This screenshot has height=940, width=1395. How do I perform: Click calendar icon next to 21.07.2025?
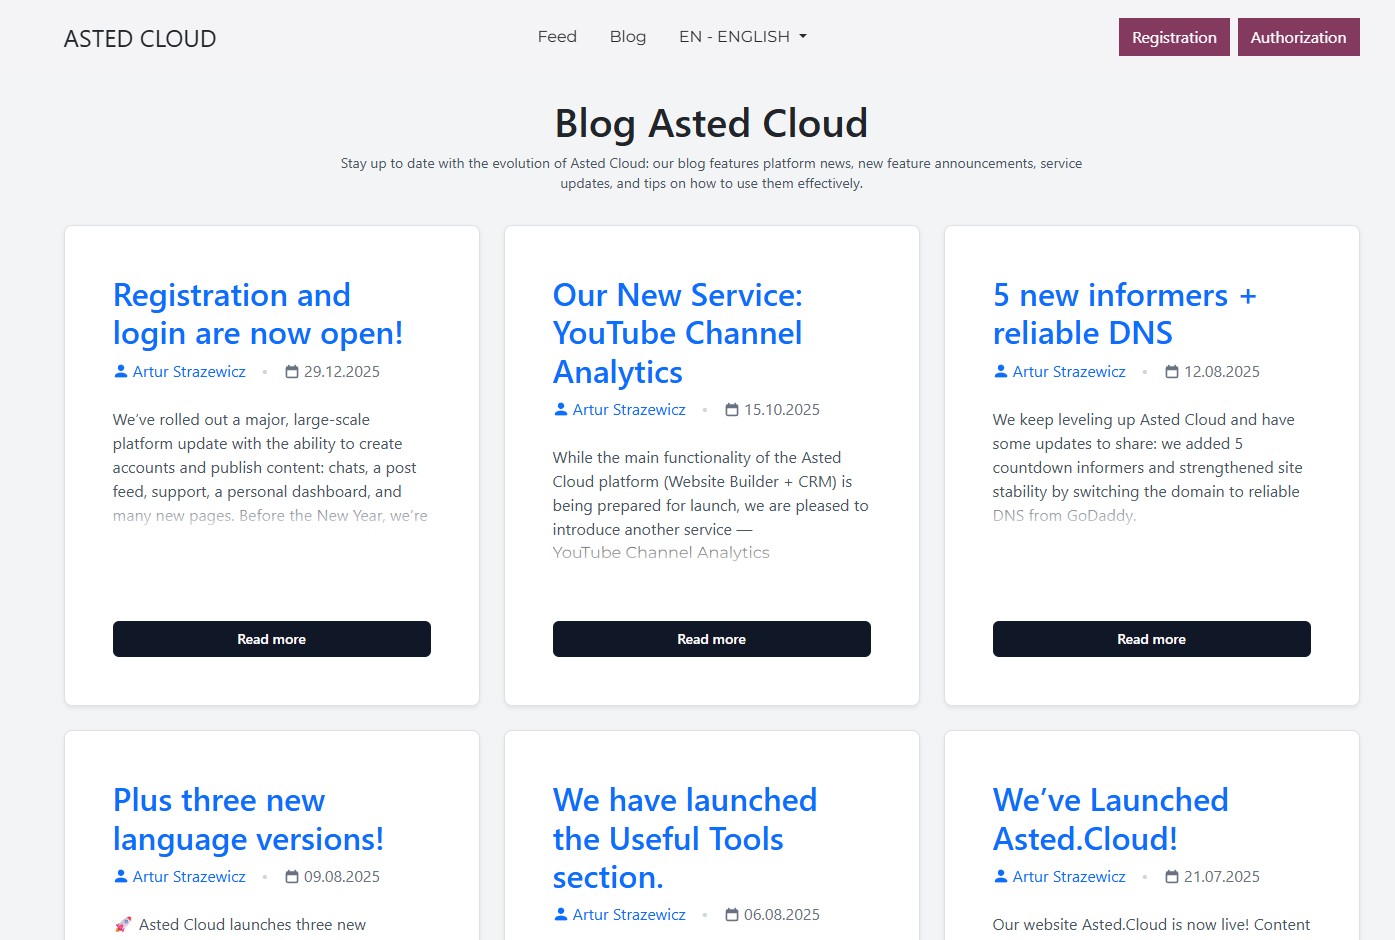click(x=1172, y=877)
